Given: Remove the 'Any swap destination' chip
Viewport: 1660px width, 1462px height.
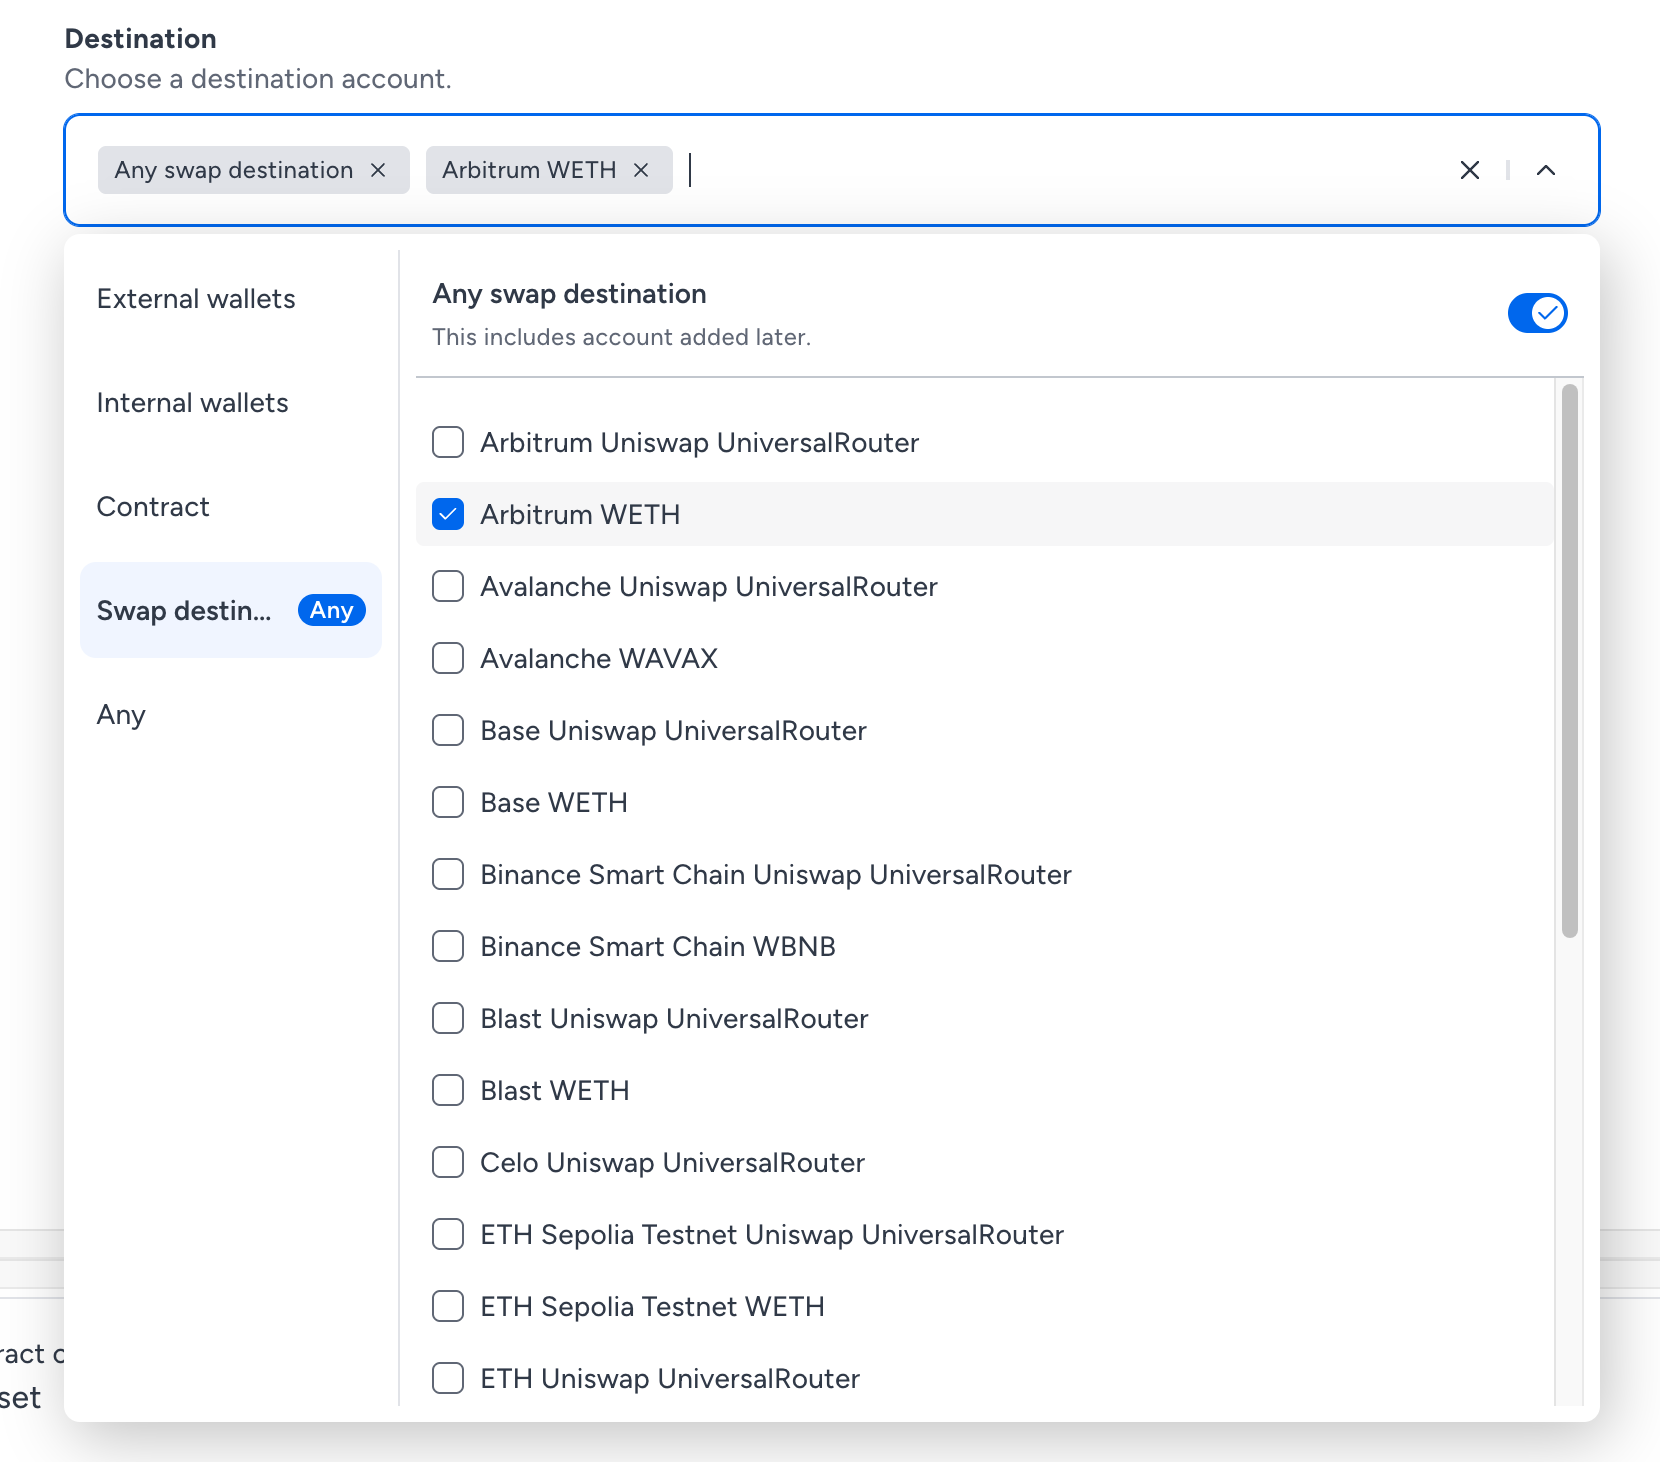Looking at the screenshot, I should [378, 170].
